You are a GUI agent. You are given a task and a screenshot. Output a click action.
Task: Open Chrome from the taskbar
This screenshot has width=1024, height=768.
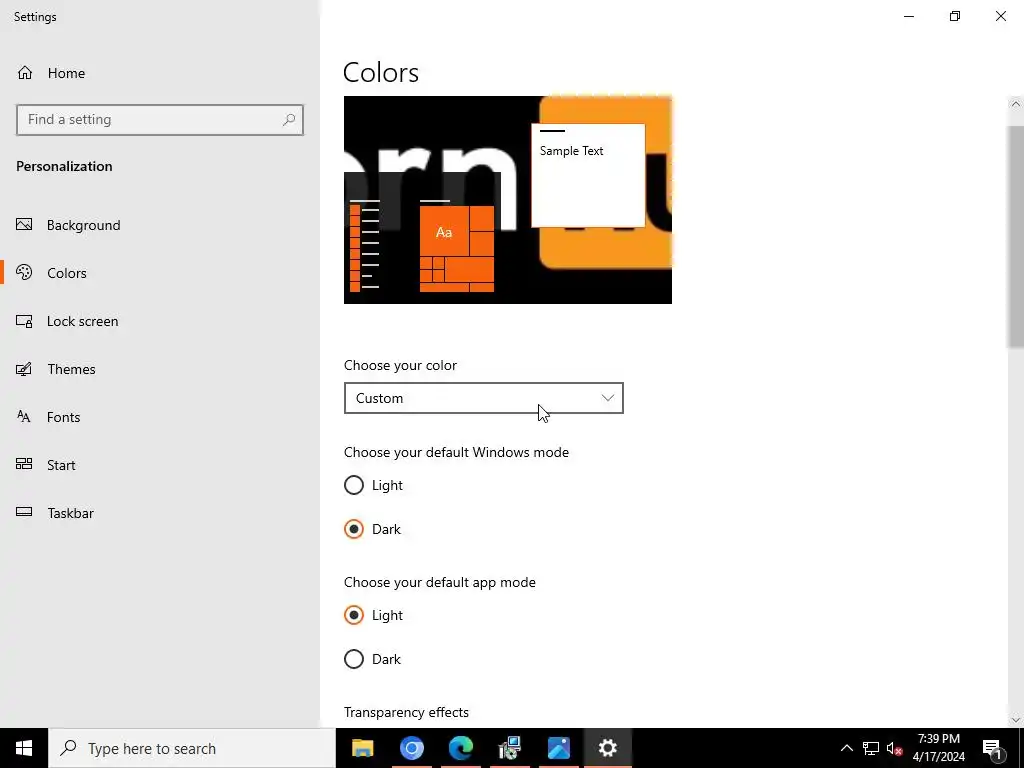pyautogui.click(x=411, y=748)
